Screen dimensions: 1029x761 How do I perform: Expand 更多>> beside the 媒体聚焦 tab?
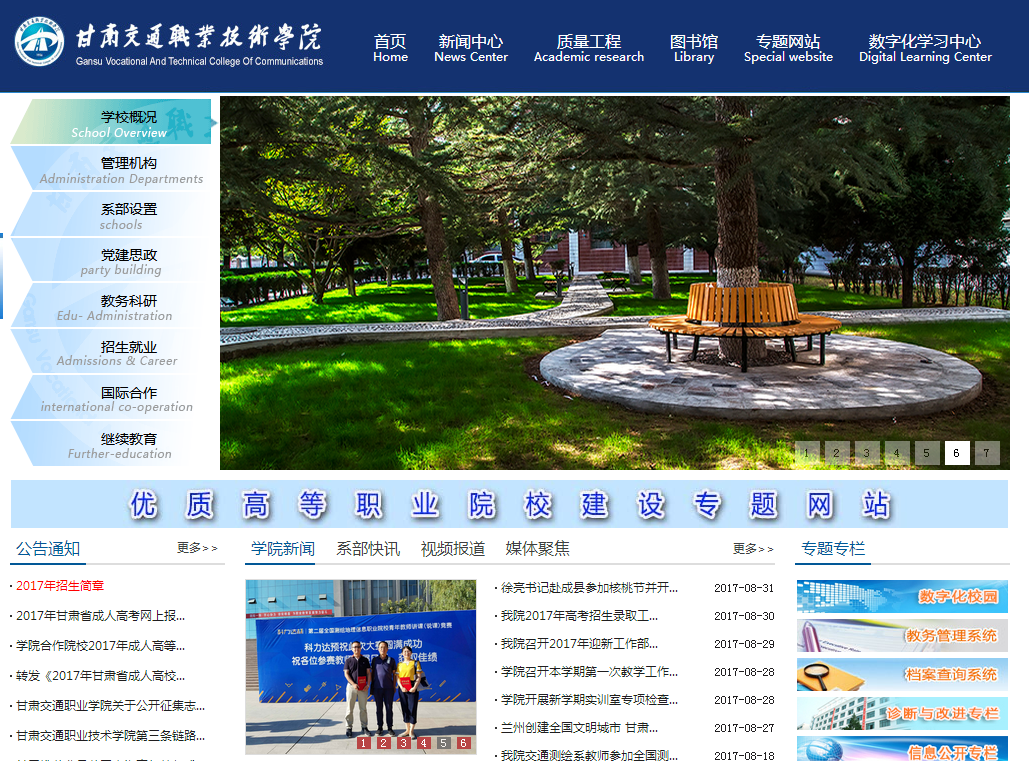click(752, 549)
